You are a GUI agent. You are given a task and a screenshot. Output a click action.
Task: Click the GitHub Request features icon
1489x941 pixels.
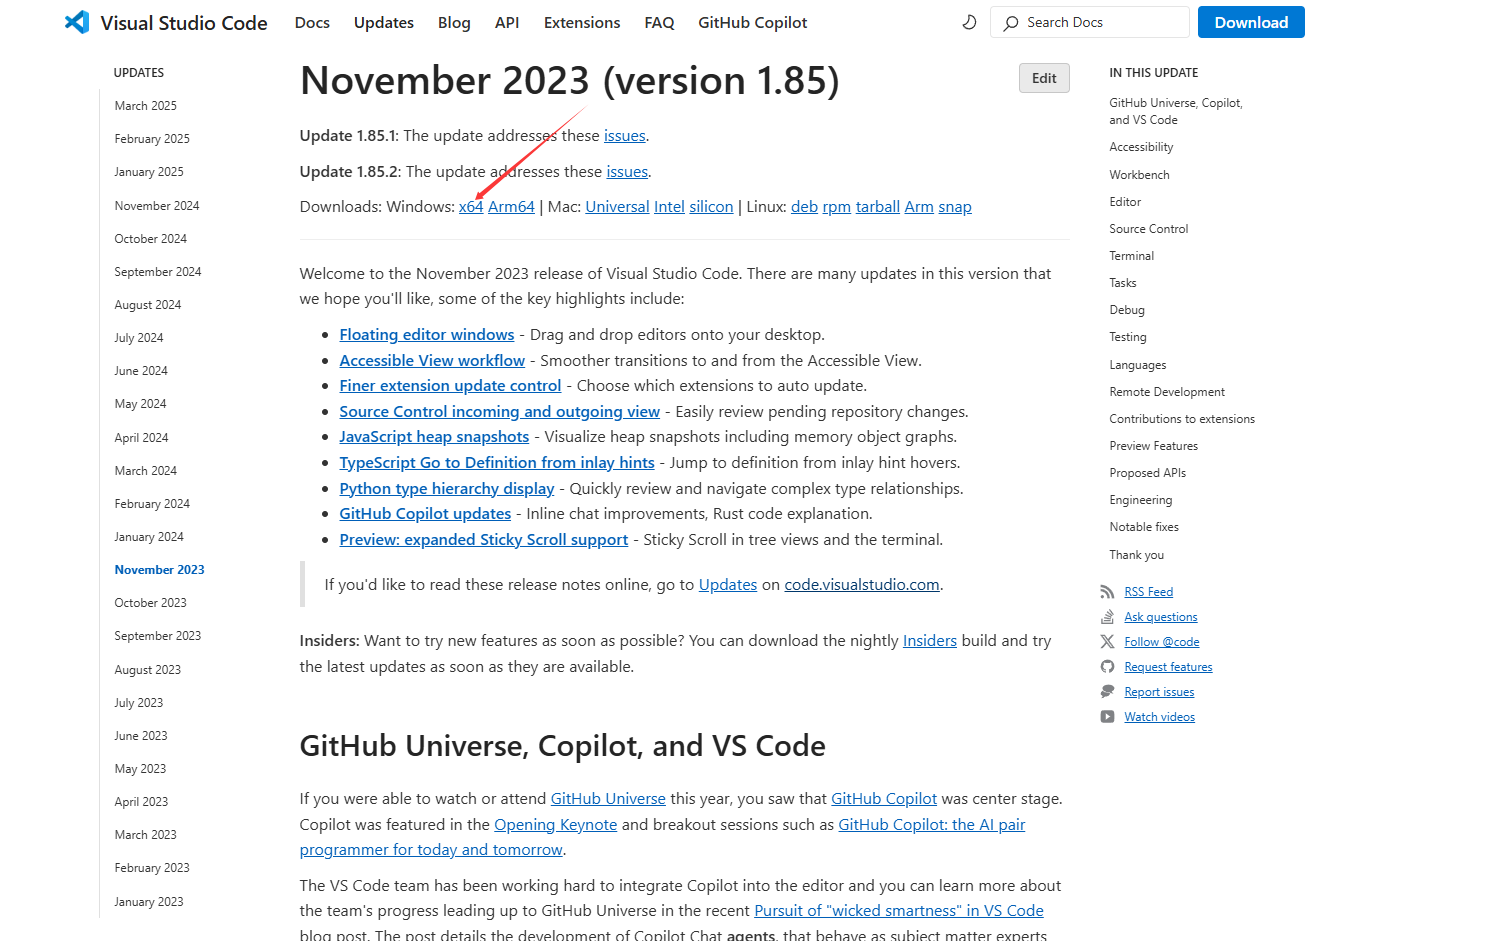1107,667
